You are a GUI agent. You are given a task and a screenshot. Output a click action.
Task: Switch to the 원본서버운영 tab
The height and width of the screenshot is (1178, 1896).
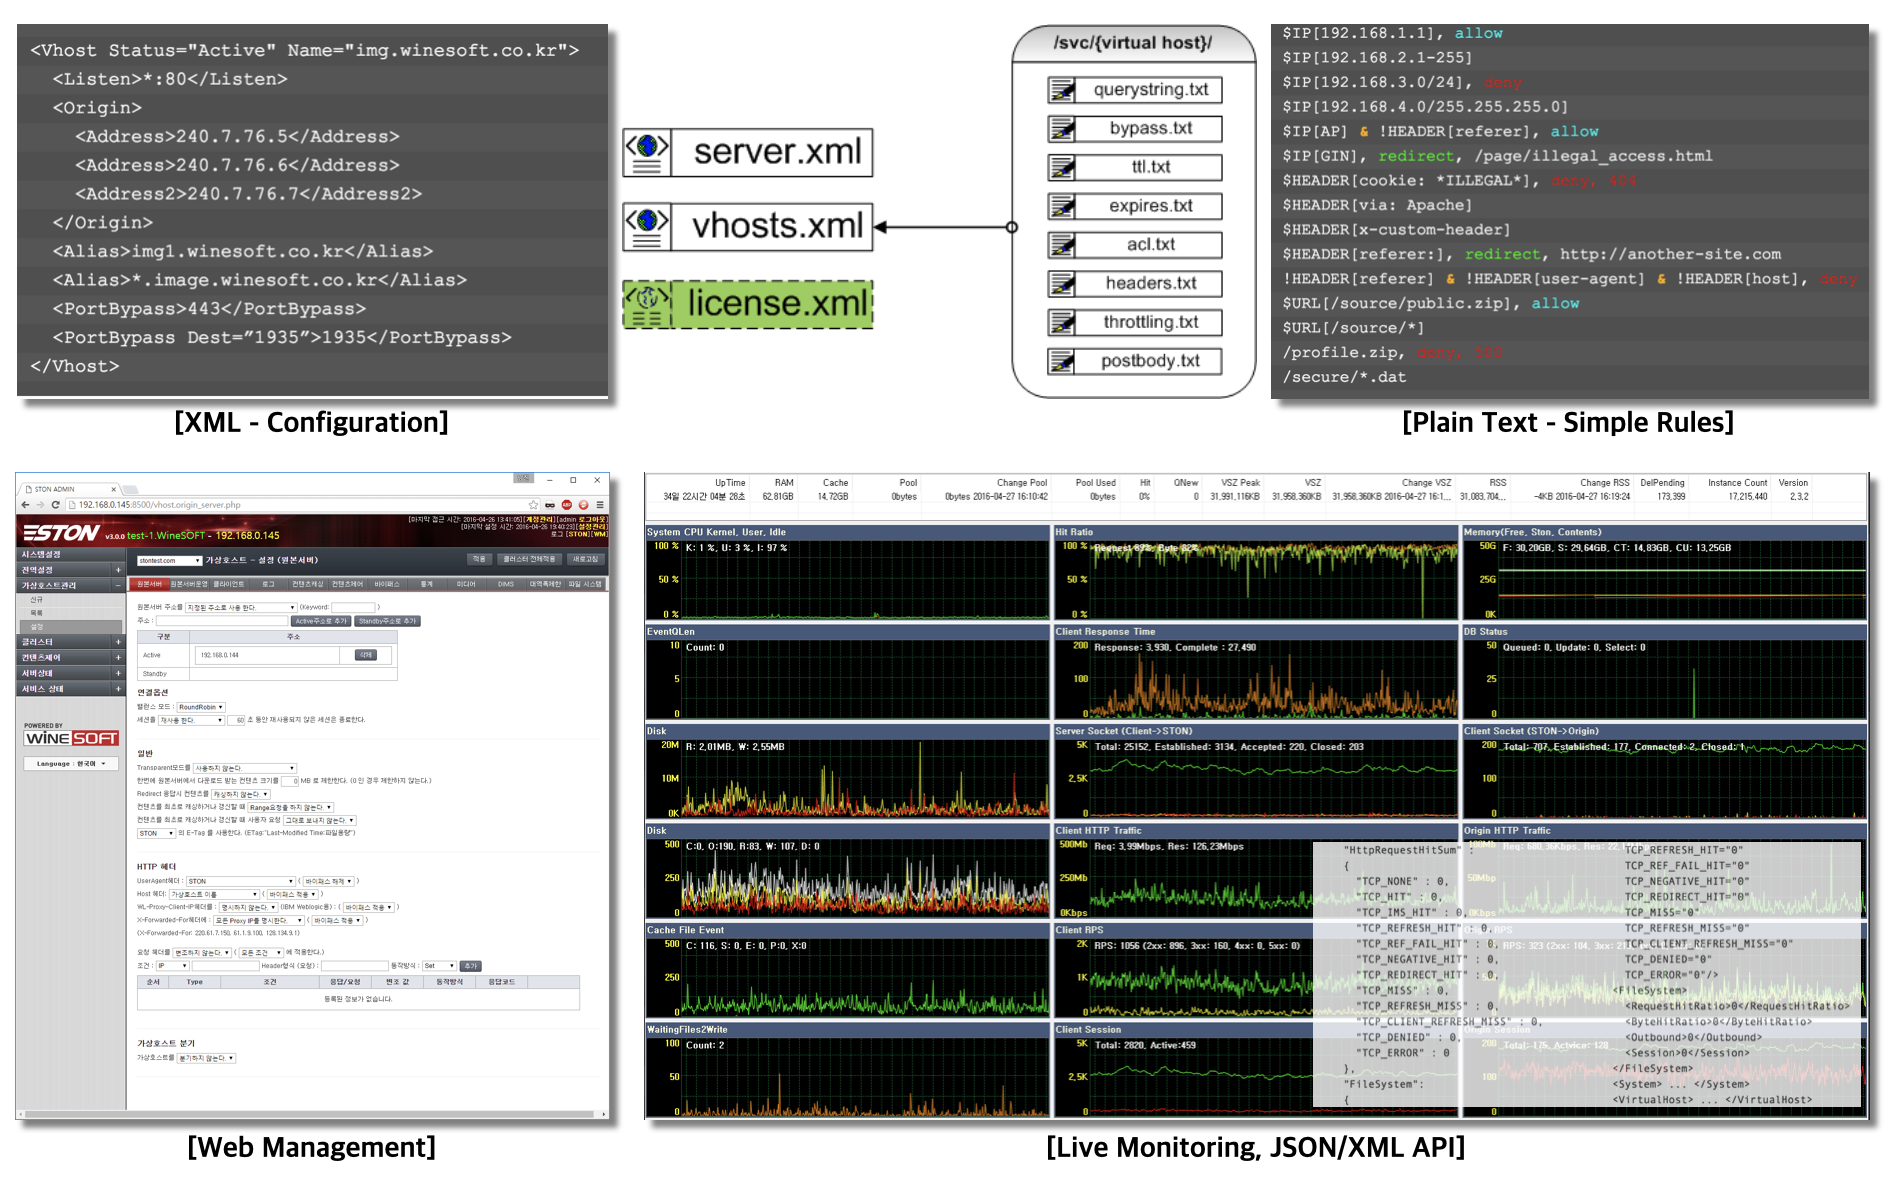(x=188, y=584)
